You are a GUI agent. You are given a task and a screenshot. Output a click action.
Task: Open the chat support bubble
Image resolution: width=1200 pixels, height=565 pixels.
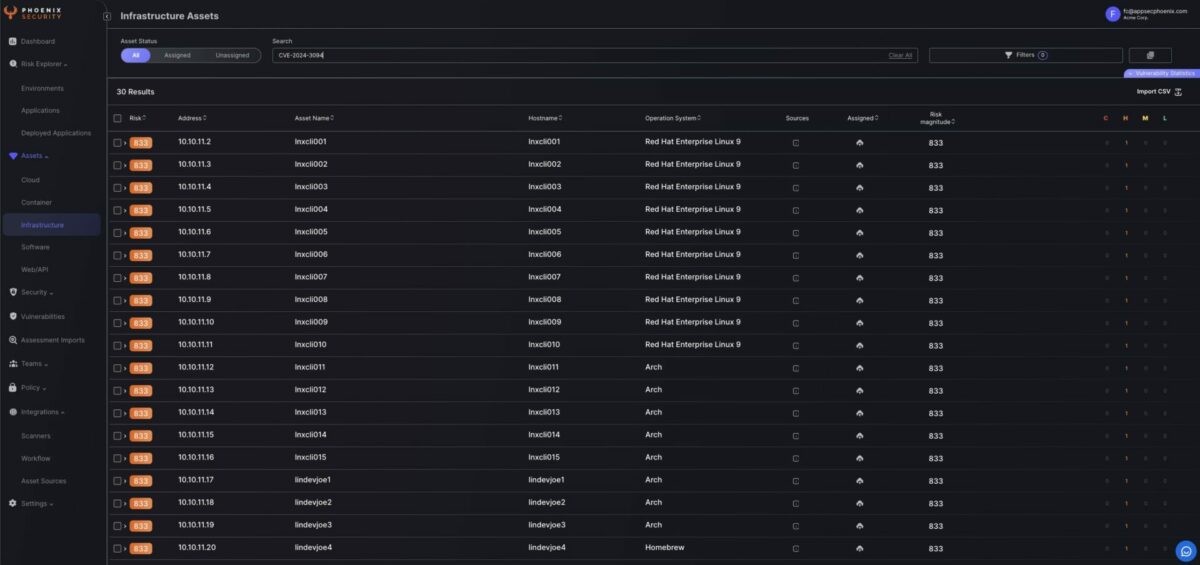[x=1185, y=550]
